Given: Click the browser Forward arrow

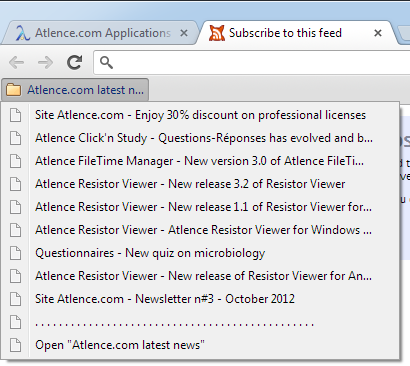Looking at the screenshot, I should pos(45,62).
